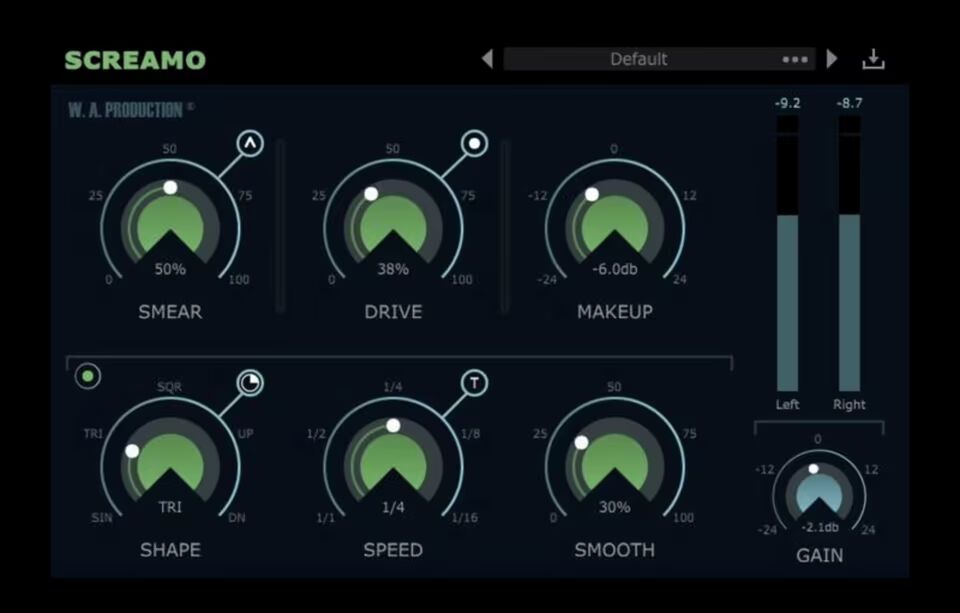
Task: Go to the previous preset with left arrow
Action: tap(487, 59)
